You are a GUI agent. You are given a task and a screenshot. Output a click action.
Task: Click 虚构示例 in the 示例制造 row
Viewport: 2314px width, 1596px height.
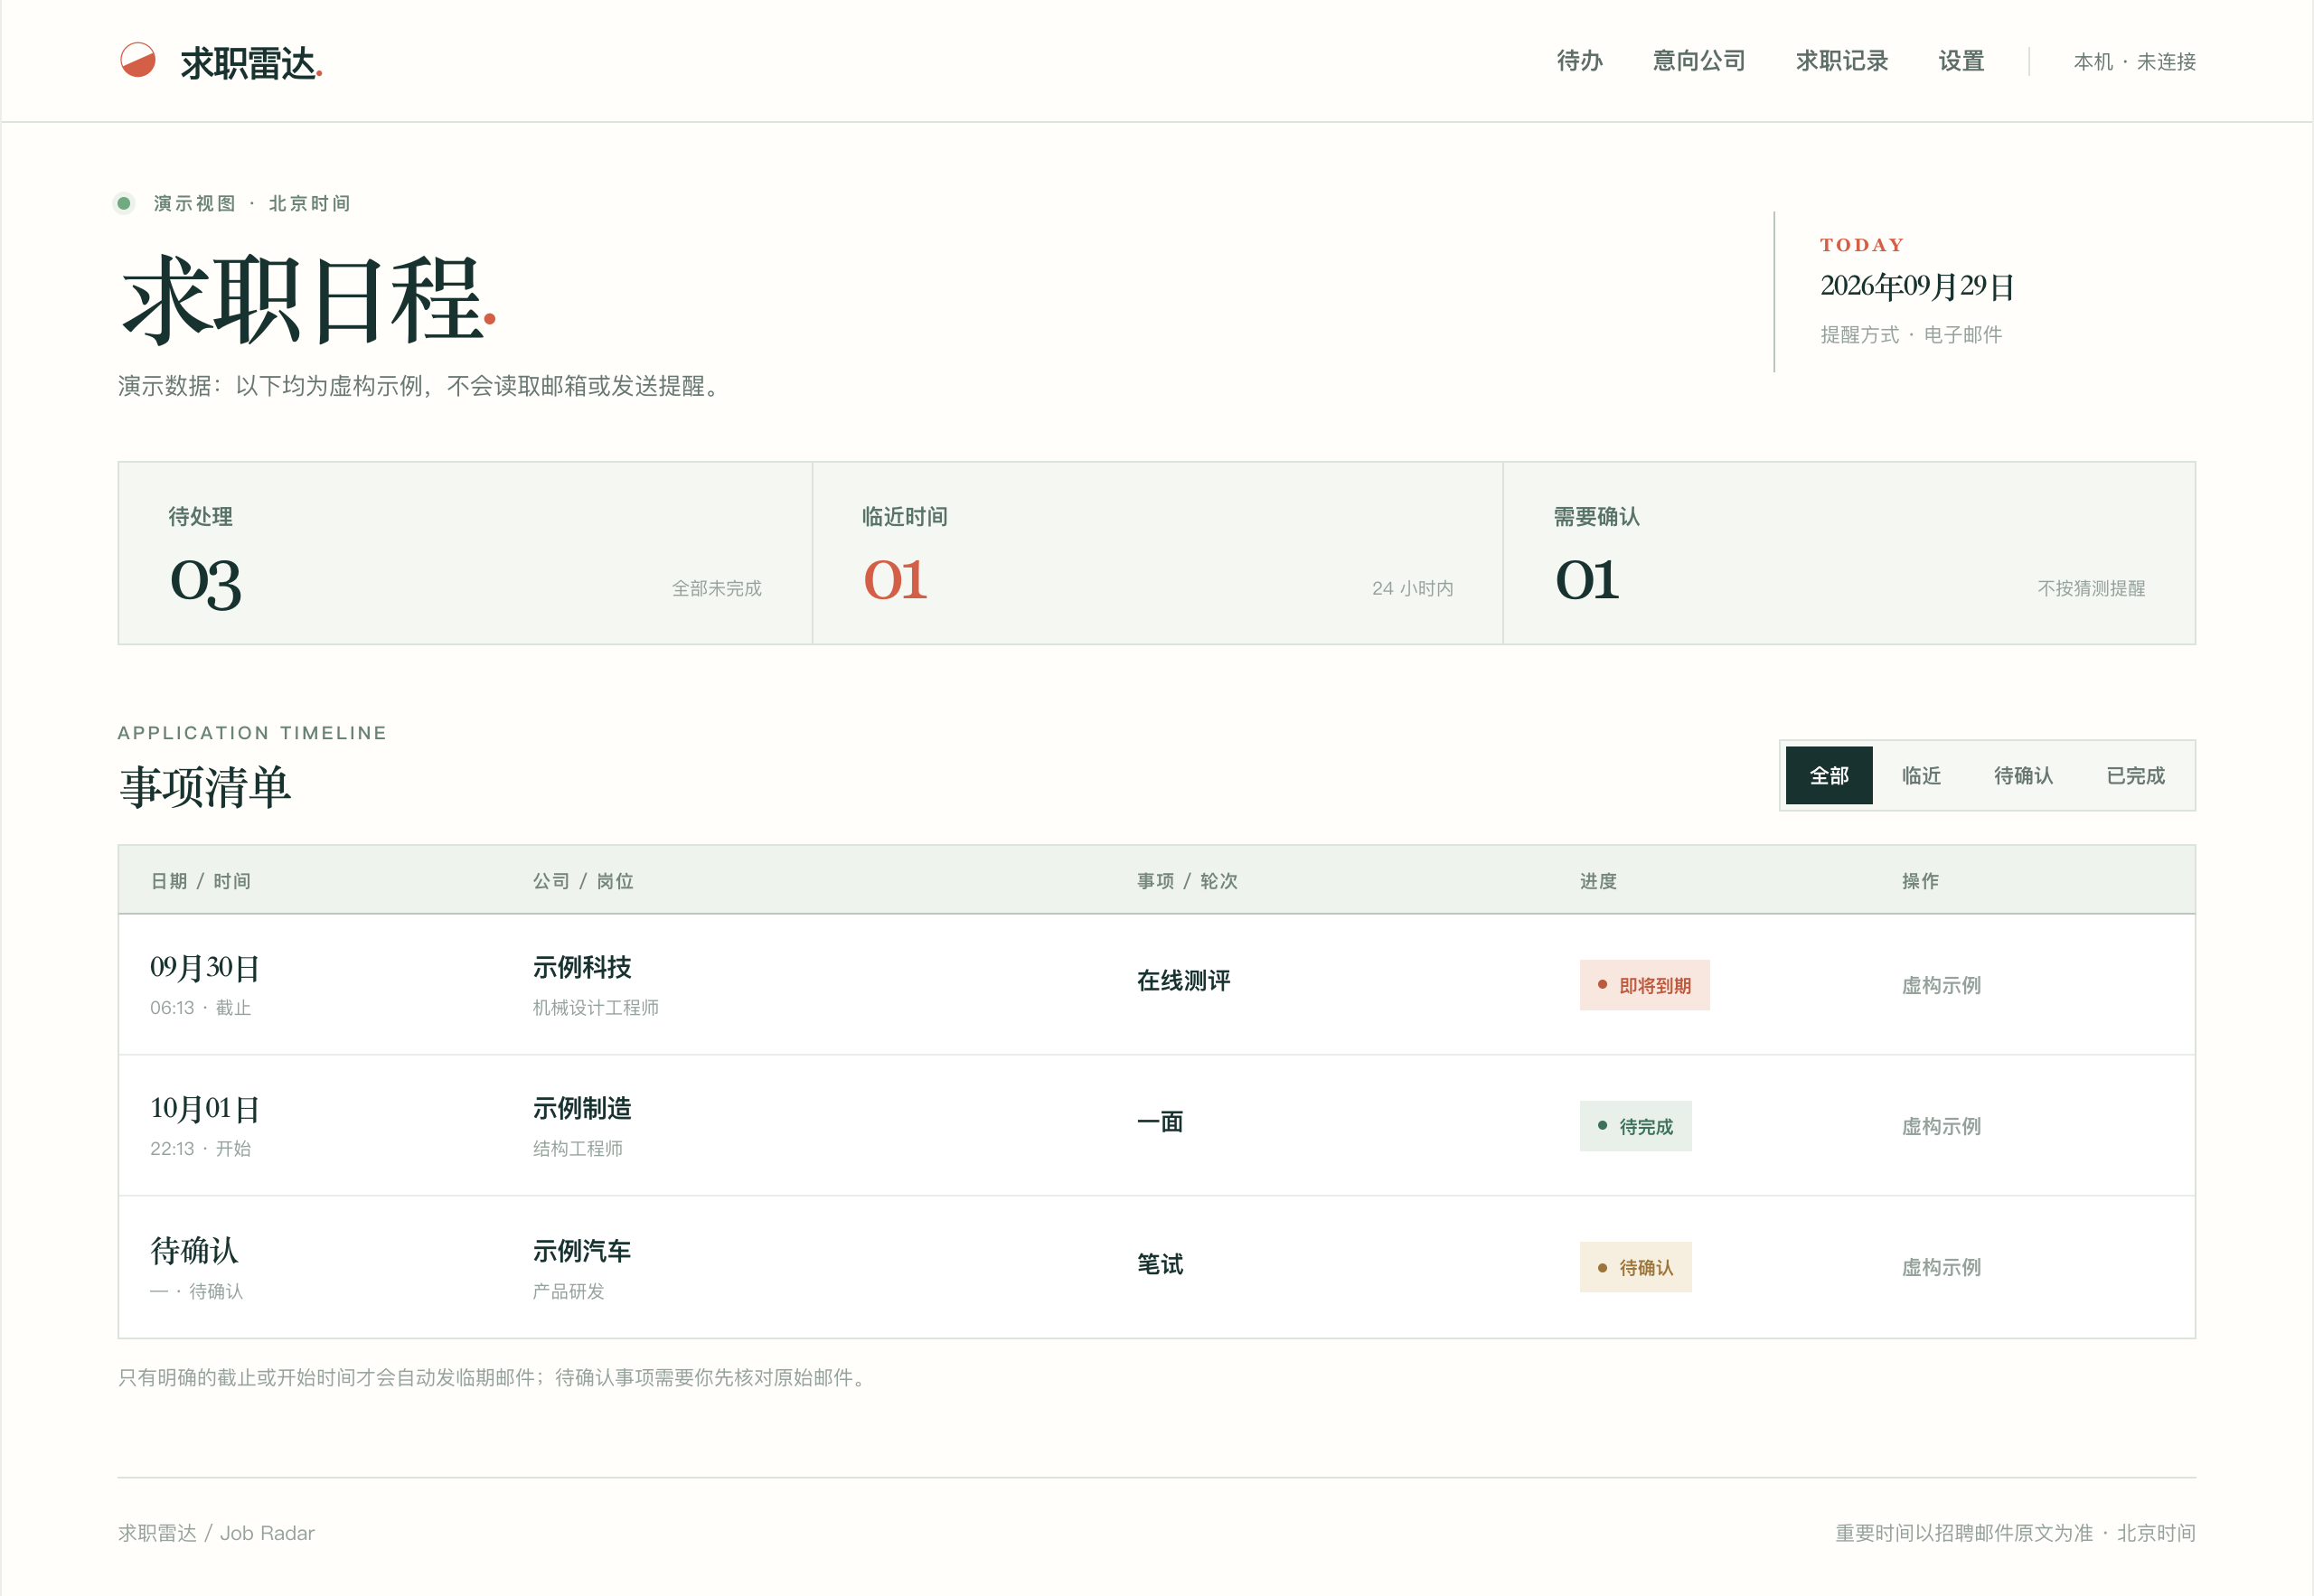1941,1126
